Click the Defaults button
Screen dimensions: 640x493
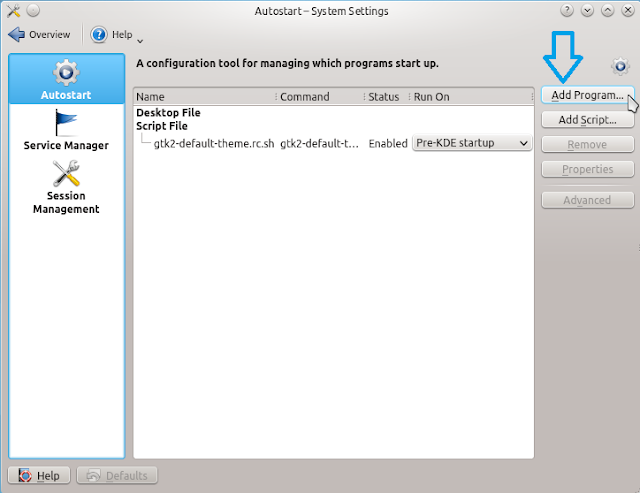click(117, 475)
